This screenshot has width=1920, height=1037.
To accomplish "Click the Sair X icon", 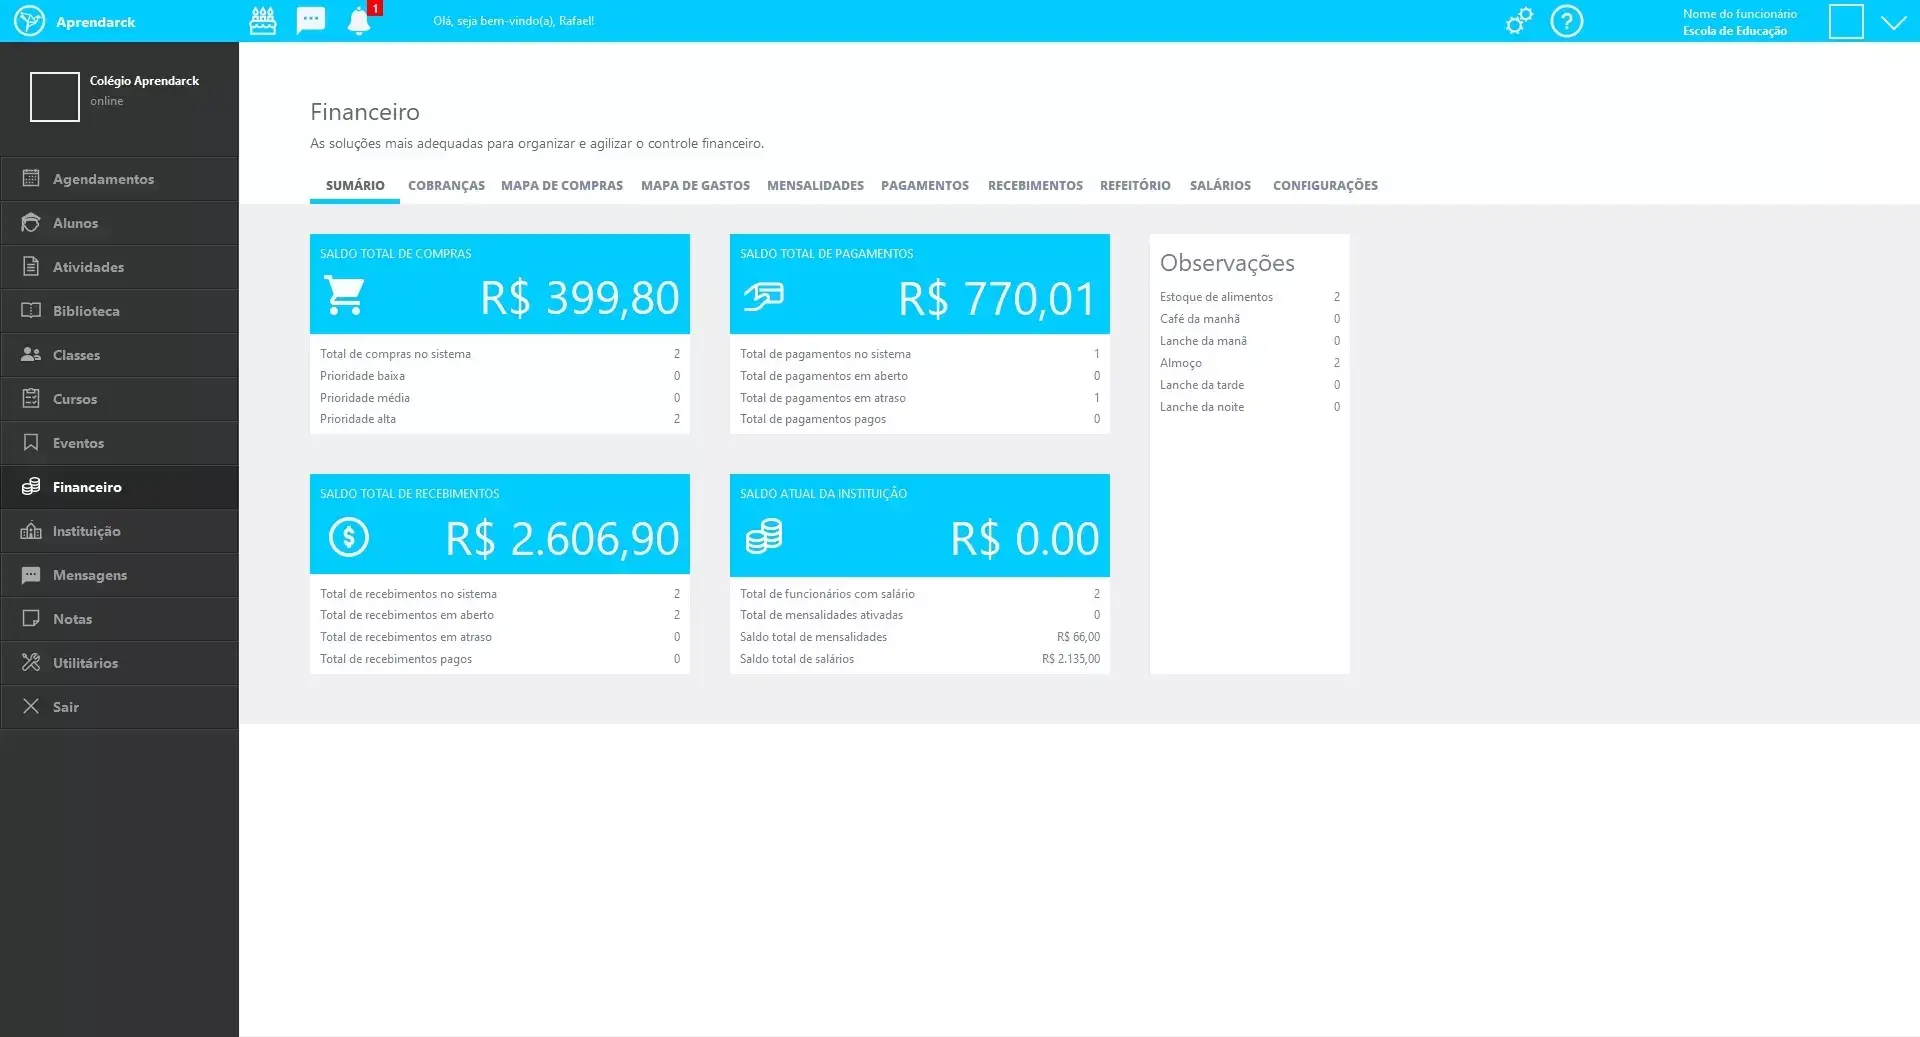I will pos(31,706).
